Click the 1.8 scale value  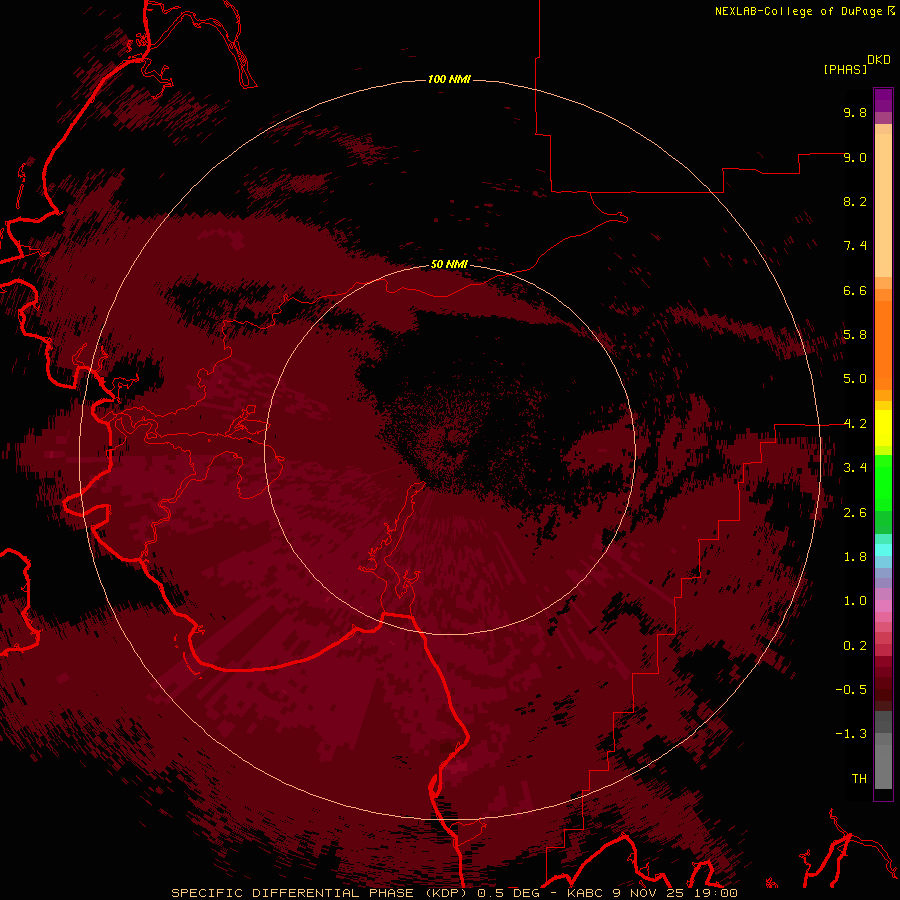click(855, 557)
